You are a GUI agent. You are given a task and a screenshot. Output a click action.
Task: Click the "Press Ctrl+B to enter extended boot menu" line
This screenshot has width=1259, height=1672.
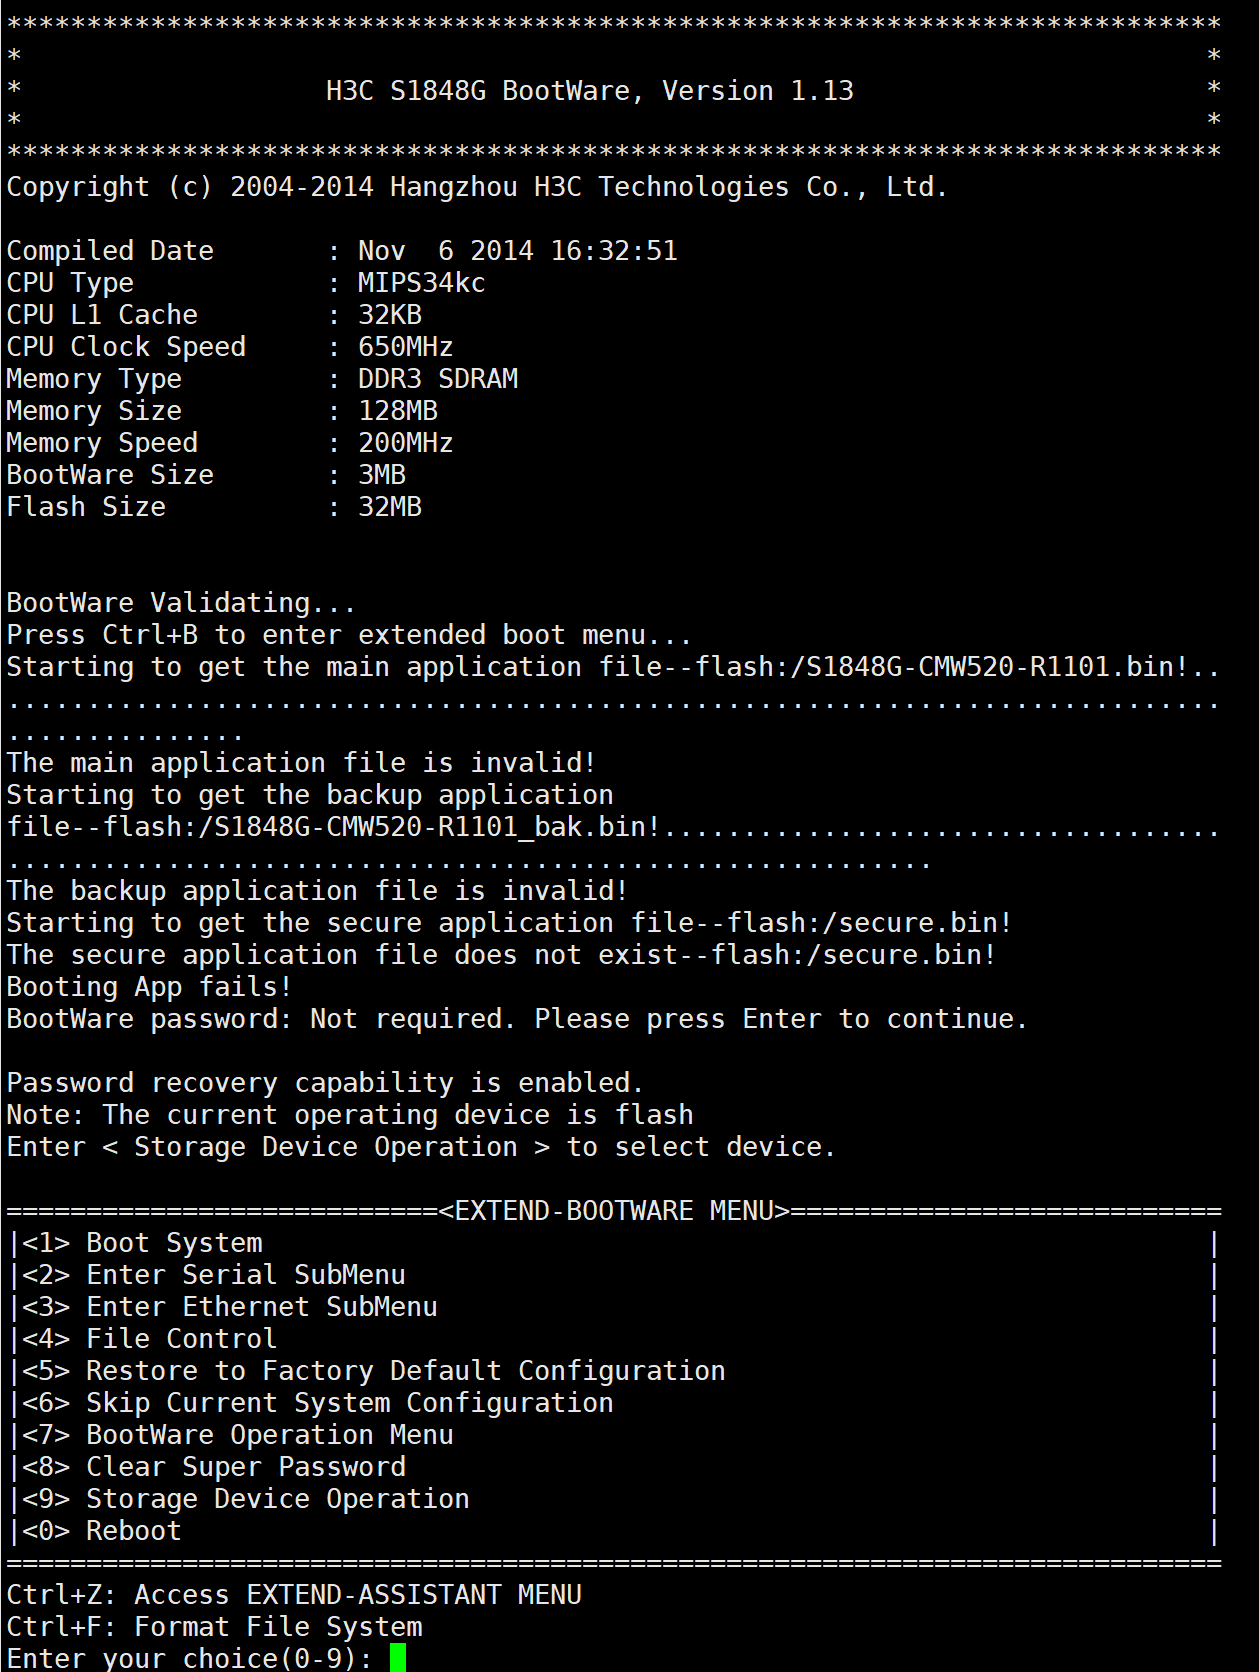[349, 635]
